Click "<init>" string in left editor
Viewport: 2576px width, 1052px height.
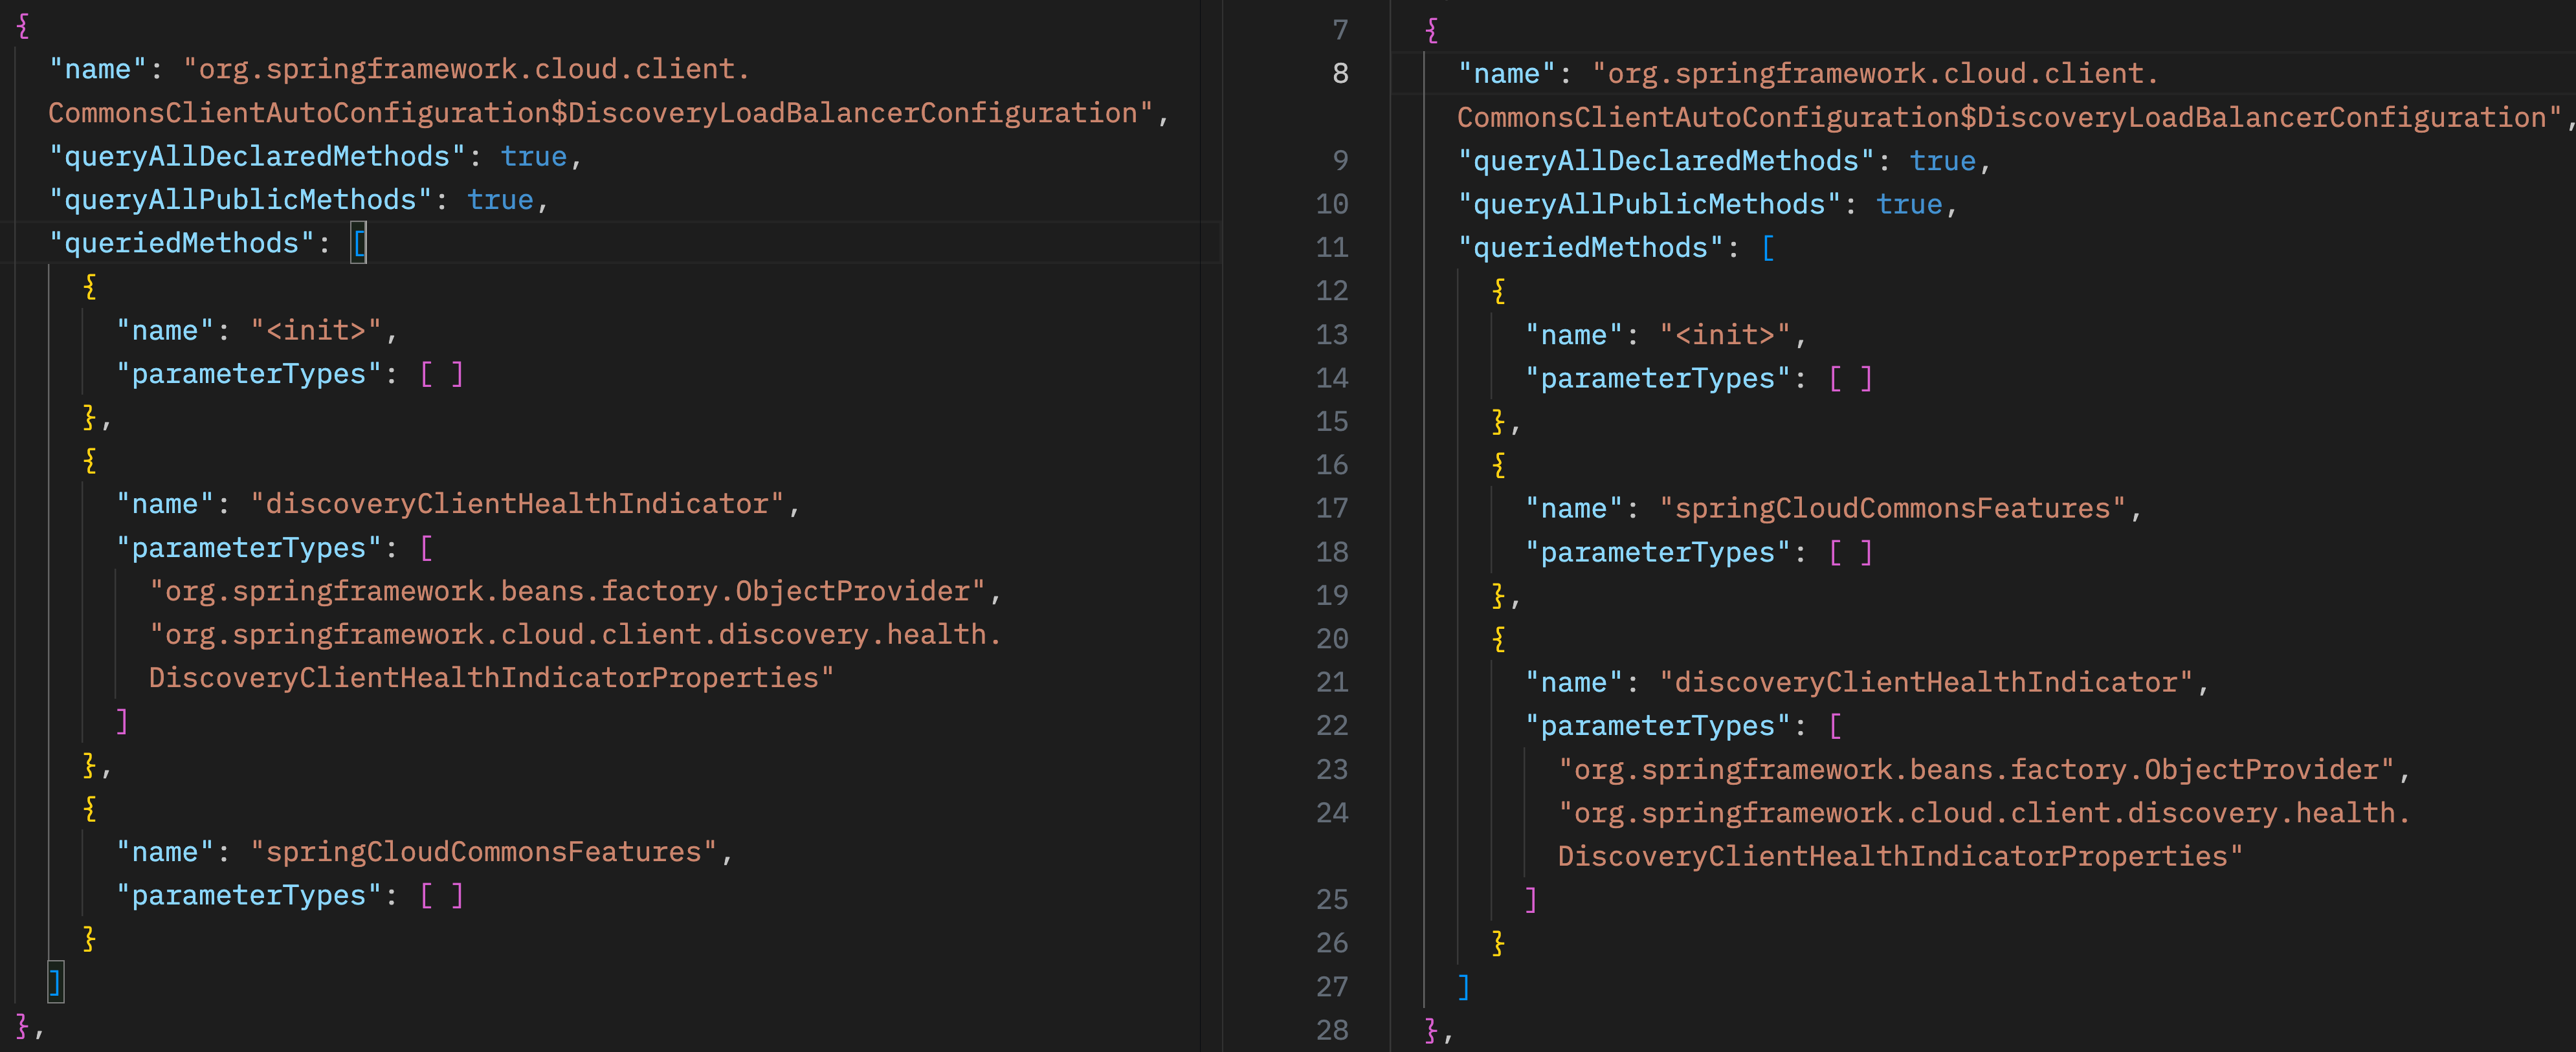click(316, 330)
